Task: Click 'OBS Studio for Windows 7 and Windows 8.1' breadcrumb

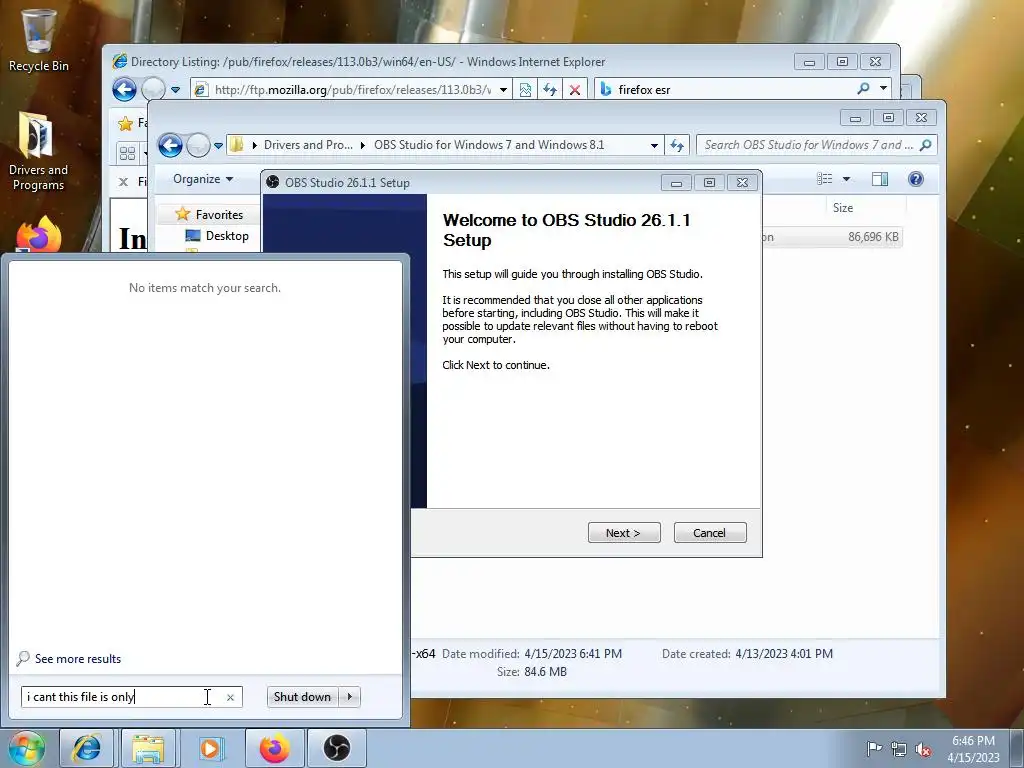Action: [x=488, y=145]
